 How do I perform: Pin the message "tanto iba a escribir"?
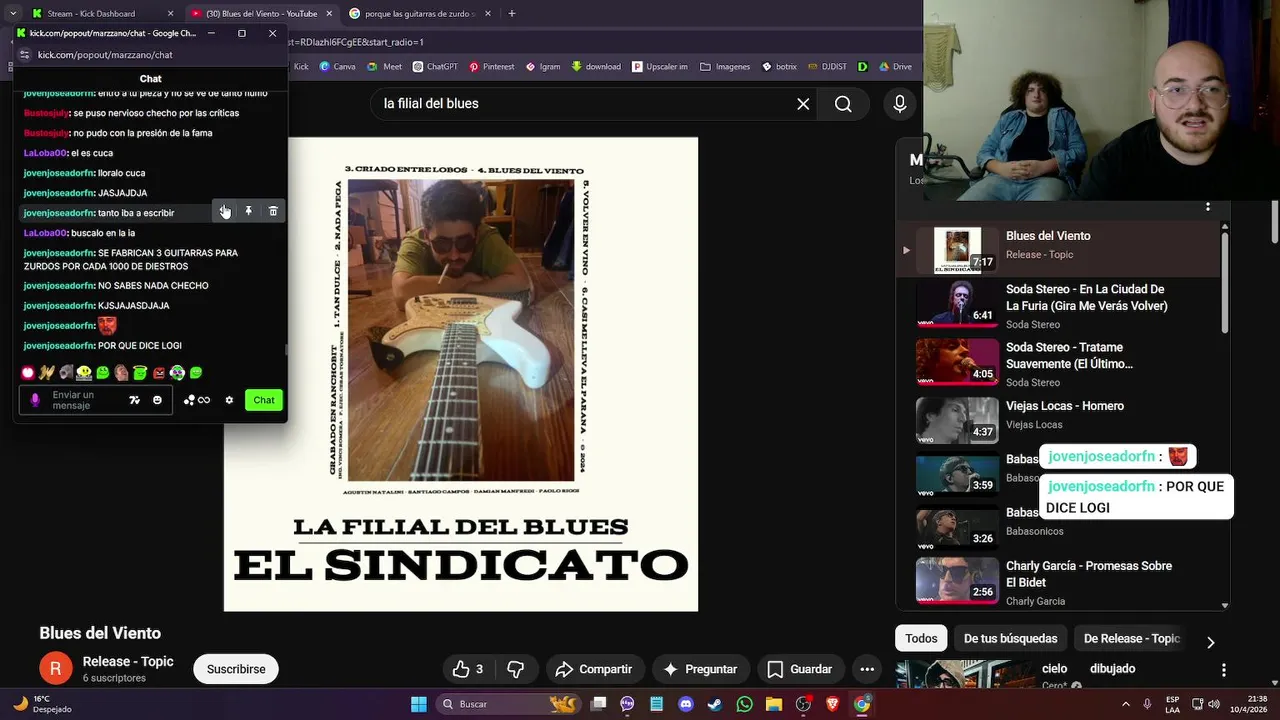click(x=249, y=211)
